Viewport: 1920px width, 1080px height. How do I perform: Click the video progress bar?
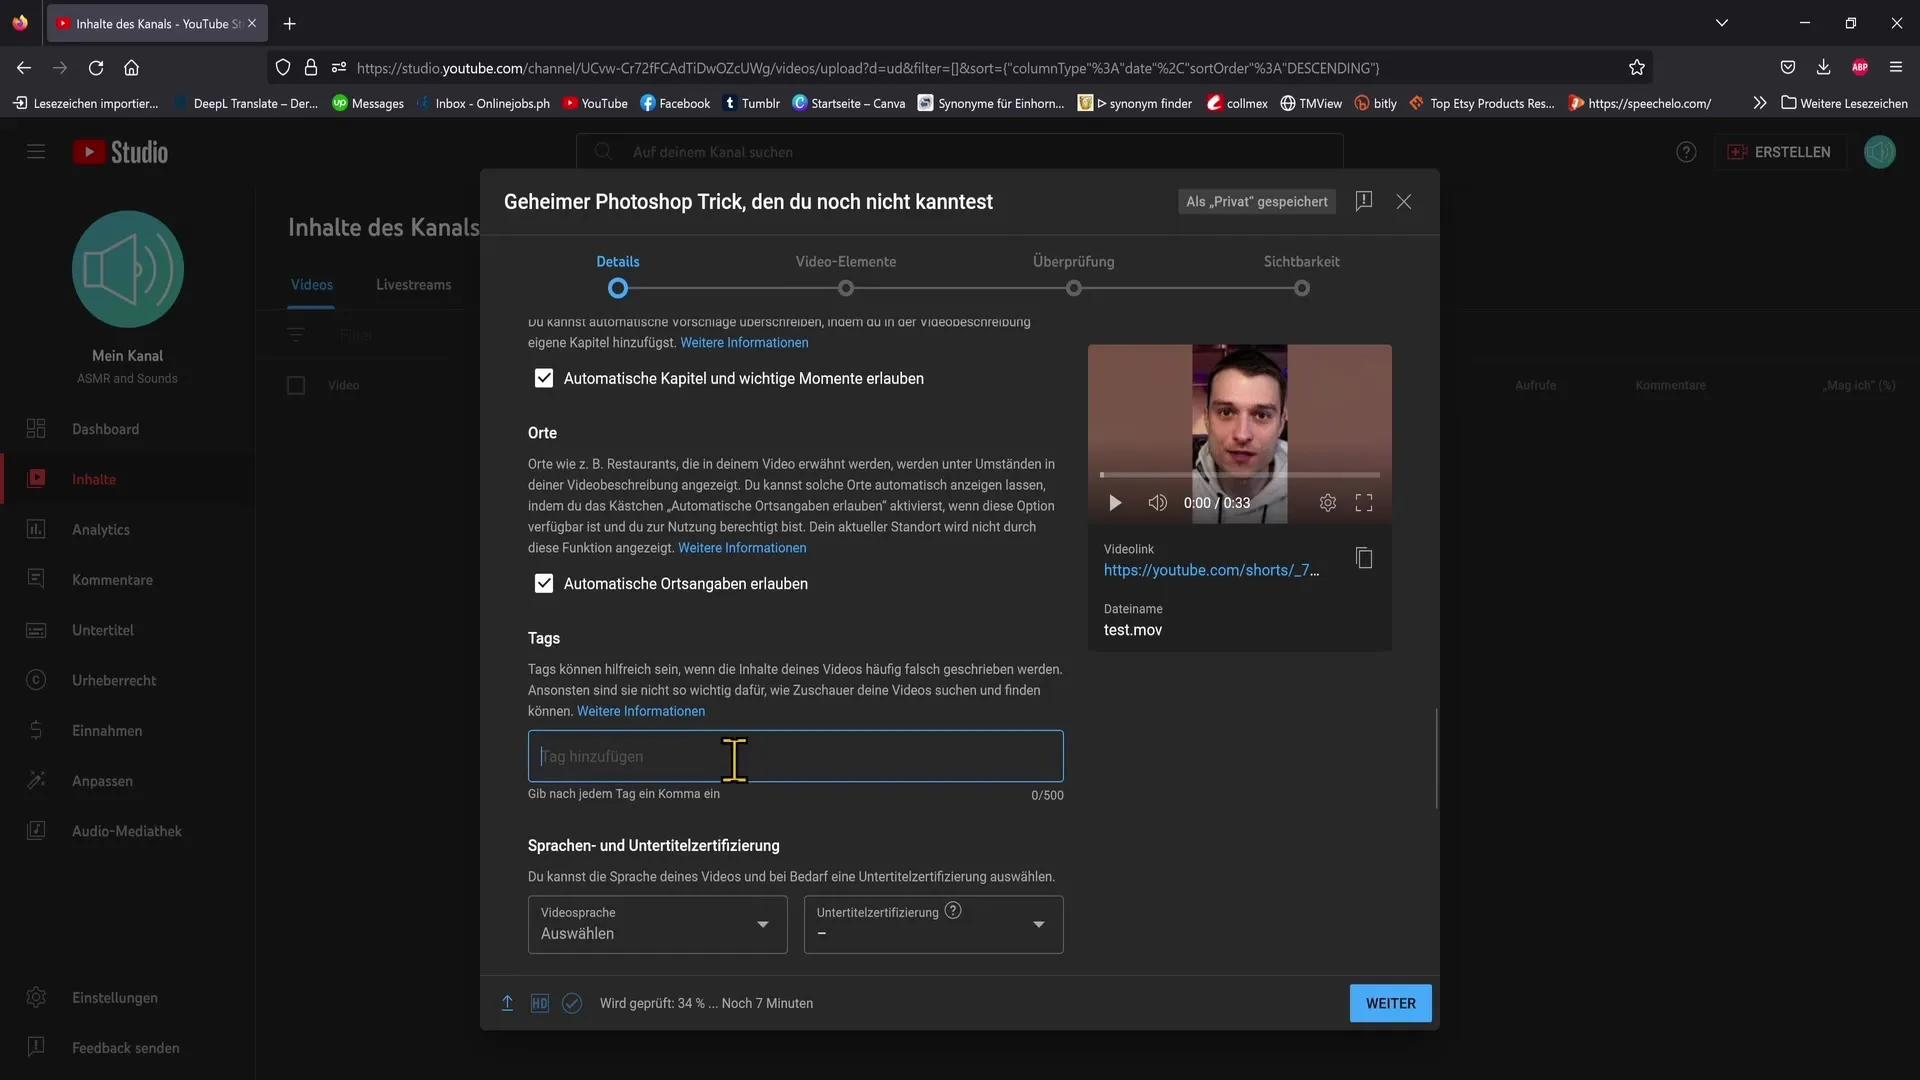(1240, 474)
